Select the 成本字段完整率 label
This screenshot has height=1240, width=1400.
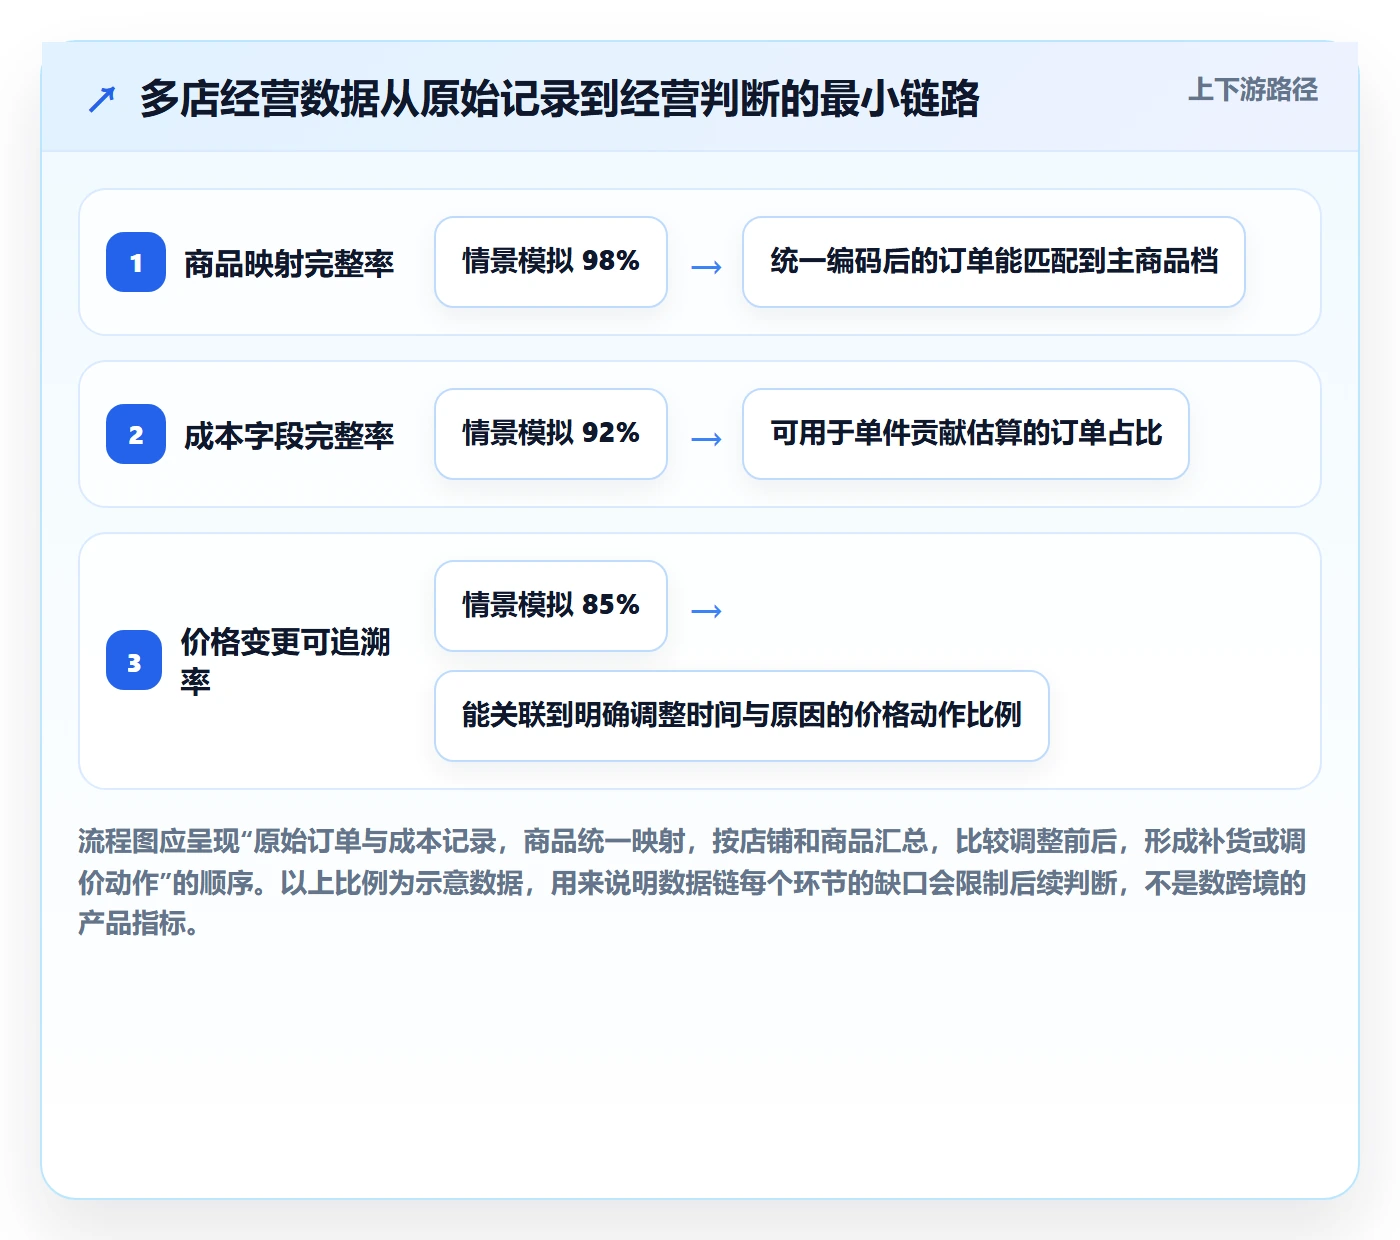(x=289, y=435)
